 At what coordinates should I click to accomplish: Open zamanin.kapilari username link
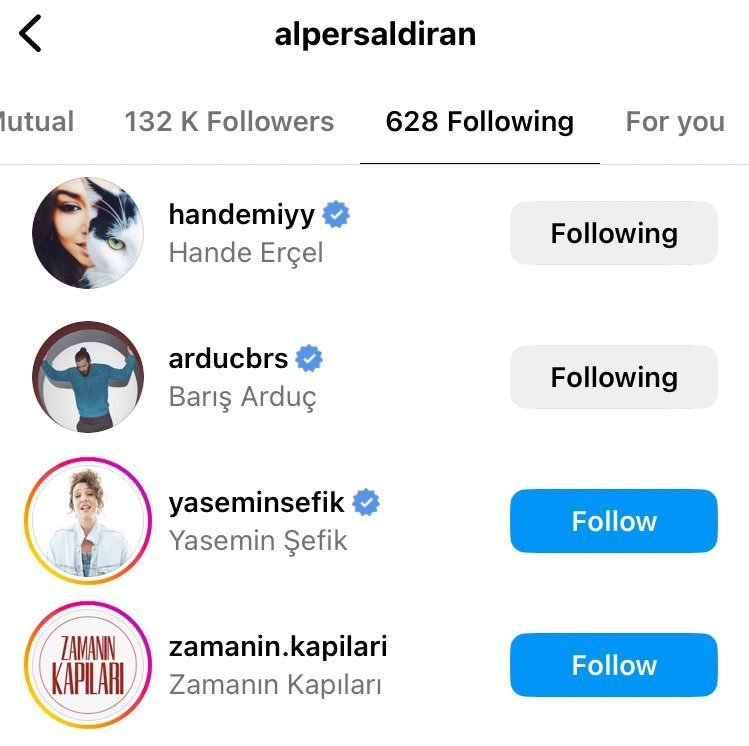coord(278,646)
